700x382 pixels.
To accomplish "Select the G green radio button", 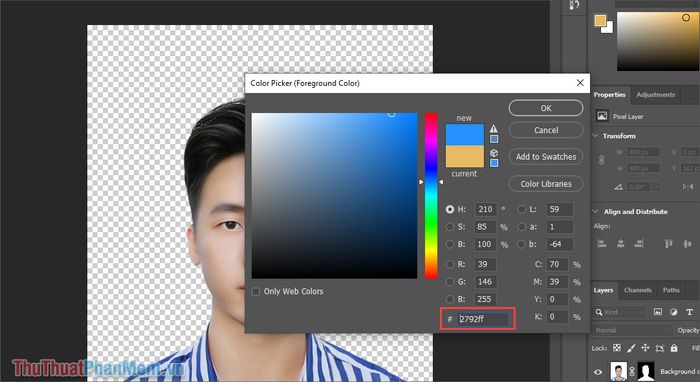I will (x=450, y=282).
